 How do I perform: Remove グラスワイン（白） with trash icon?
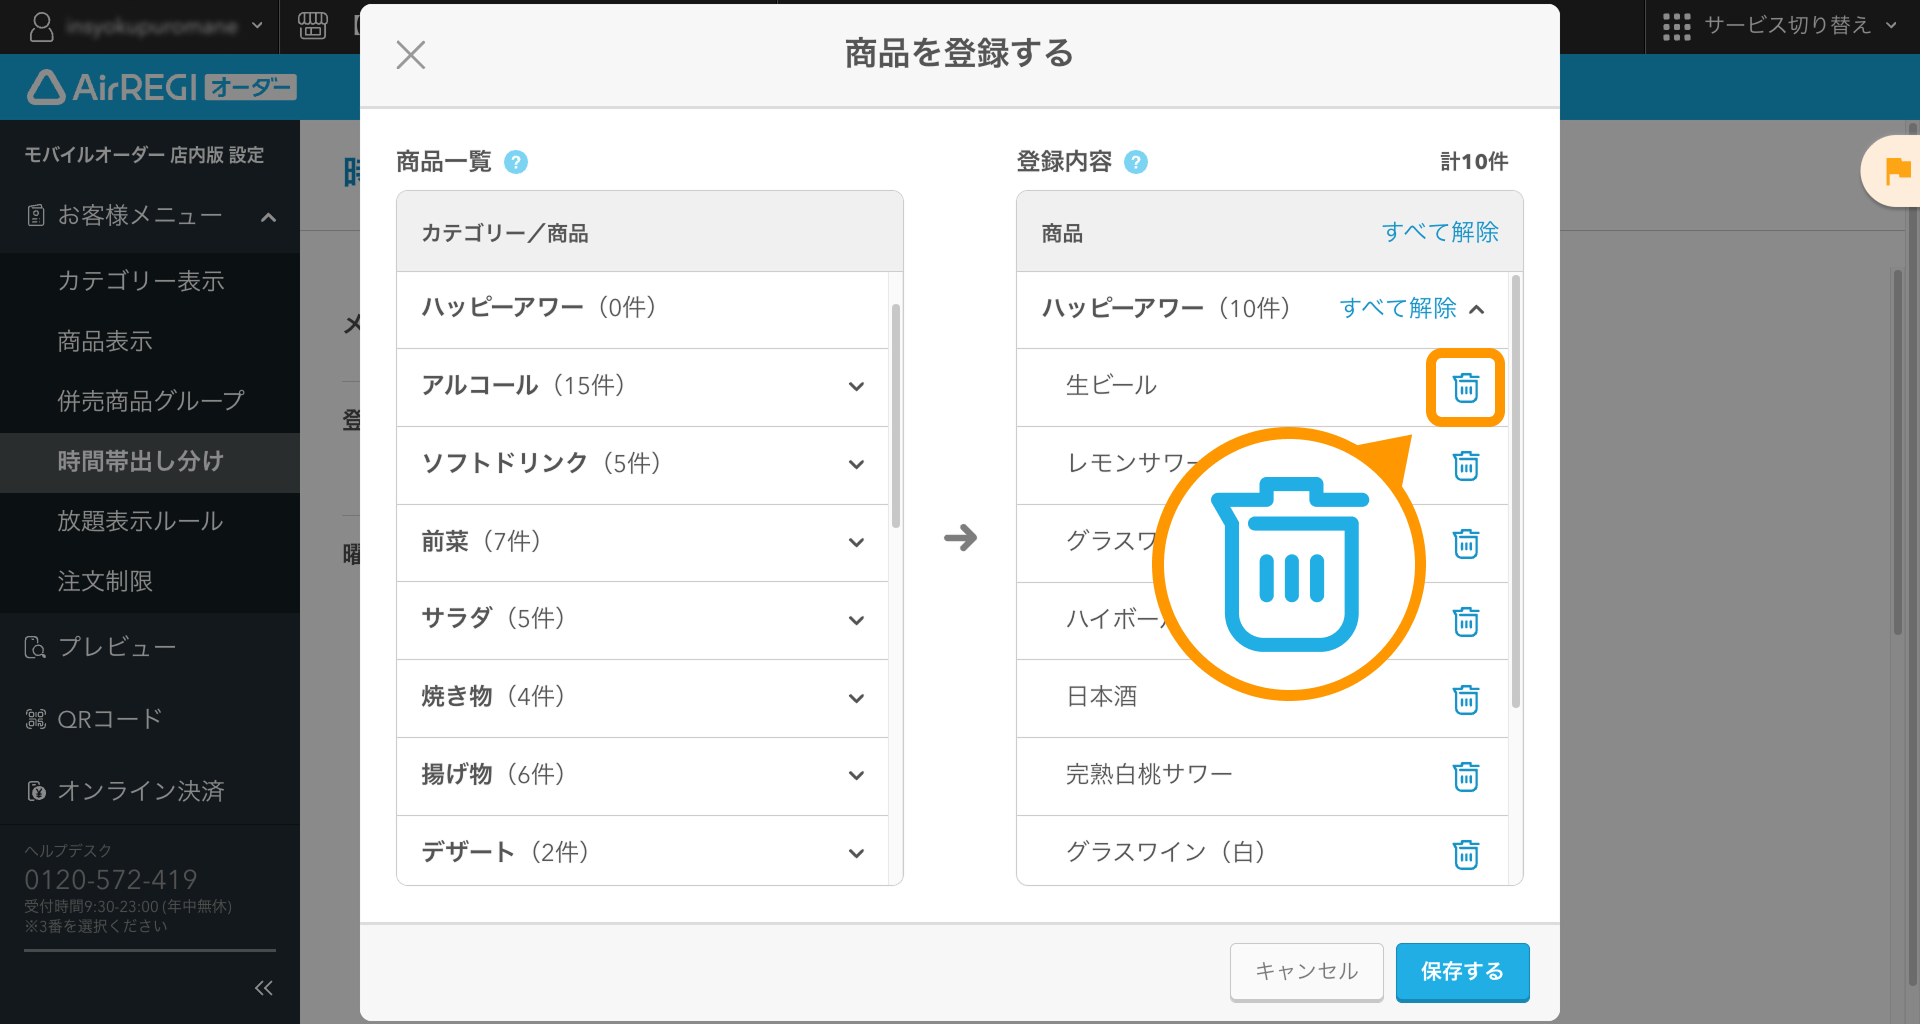pos(1465,854)
